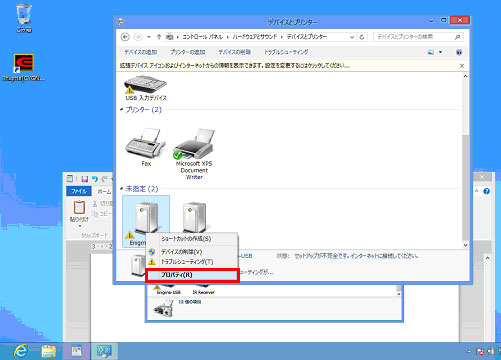Click scroll down arrow of device list
The image size is (501, 360).
point(465,245)
